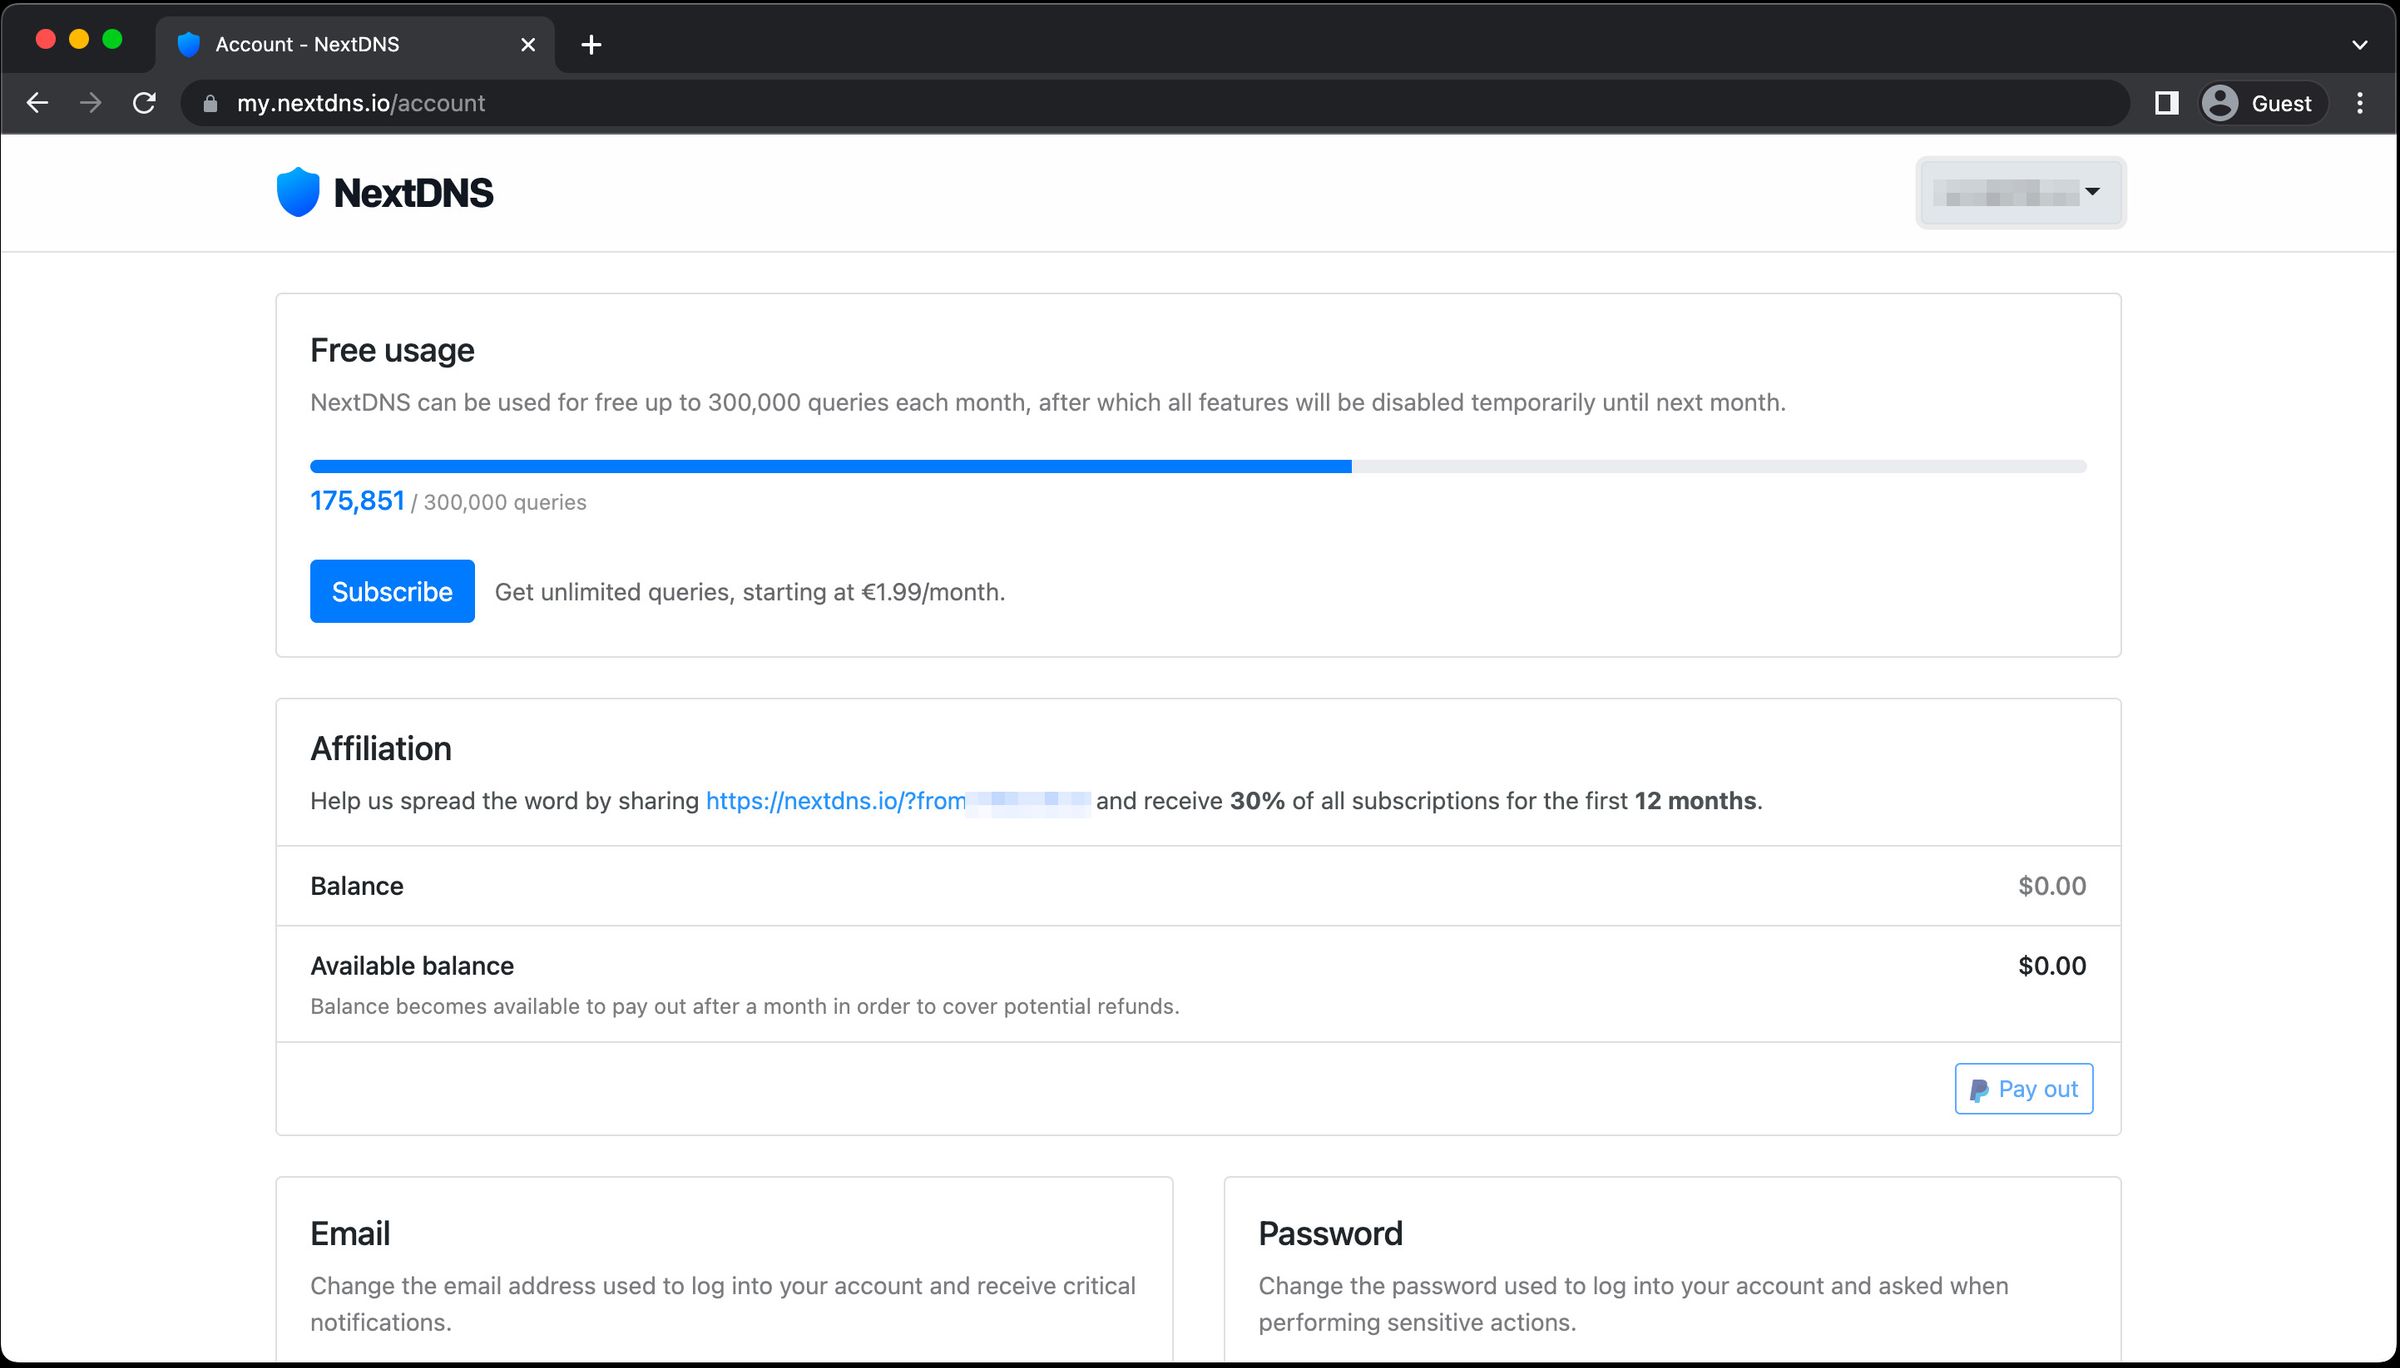2400x1368 pixels.
Task: Click the Subscribe button
Action: 392,591
